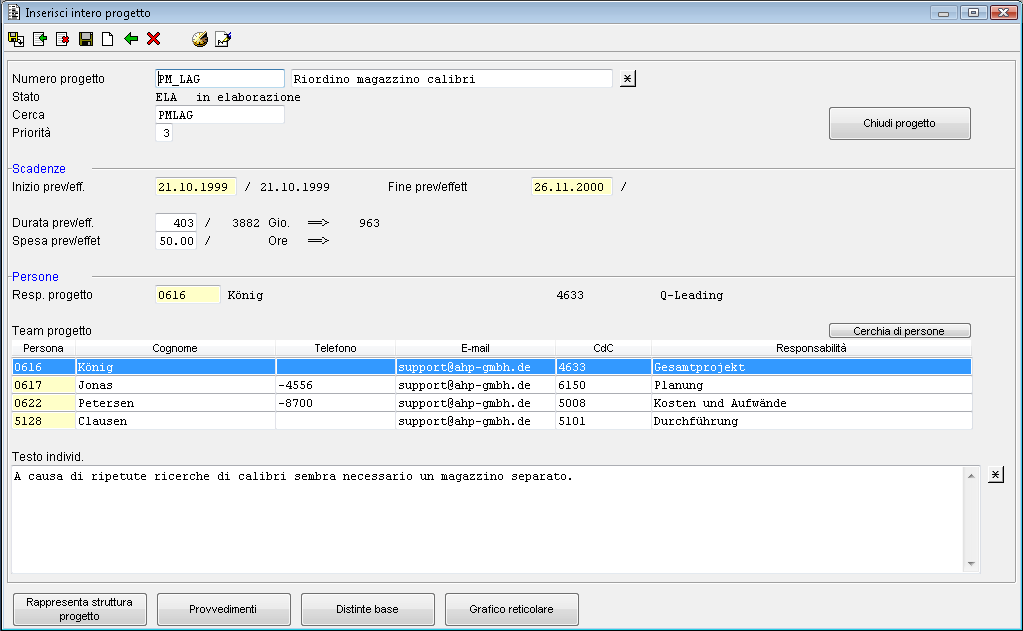The image size is (1023, 631).
Task: Select persona cell 0622 in the team table
Action: pos(44,403)
